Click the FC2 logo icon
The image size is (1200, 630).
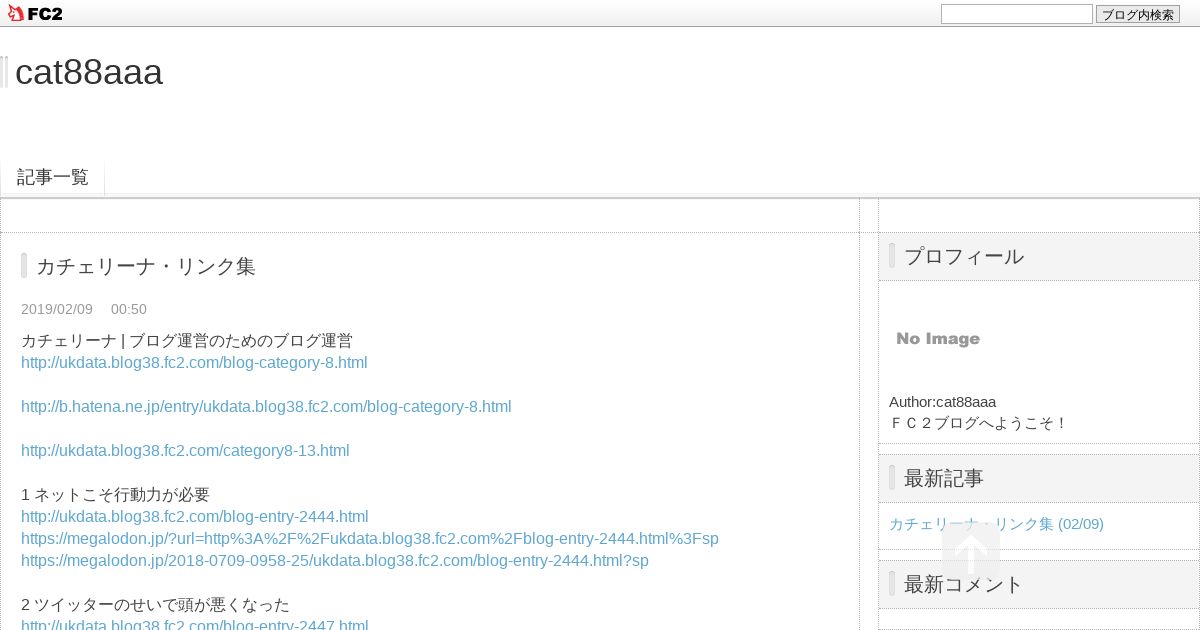(35, 13)
